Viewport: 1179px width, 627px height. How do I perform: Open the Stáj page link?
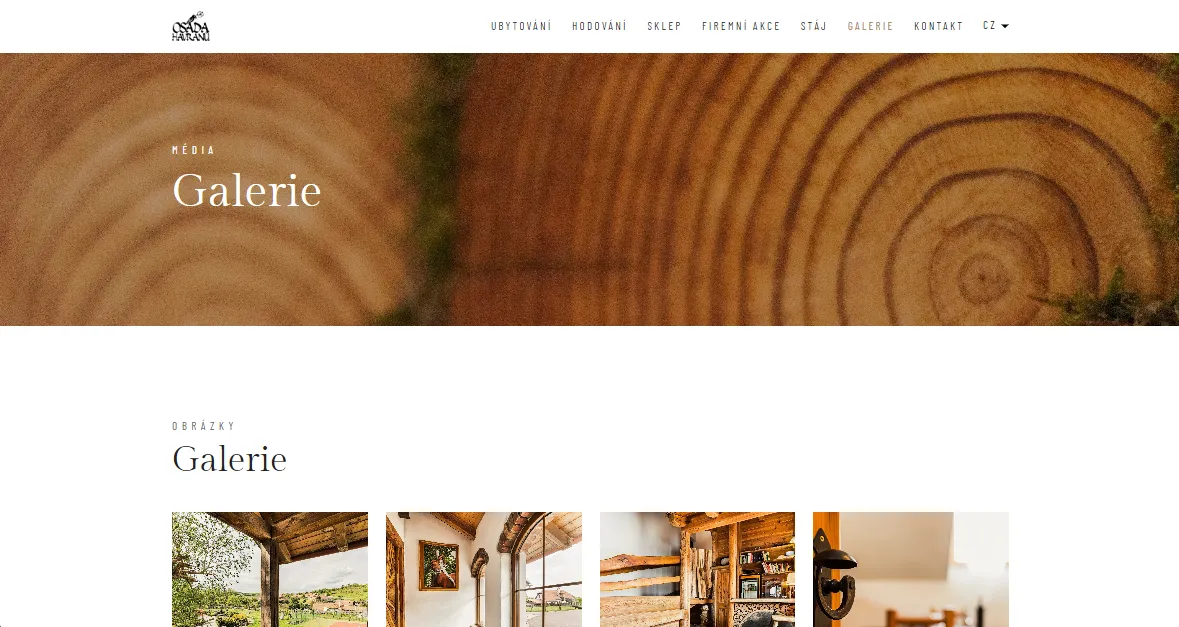[x=814, y=26]
